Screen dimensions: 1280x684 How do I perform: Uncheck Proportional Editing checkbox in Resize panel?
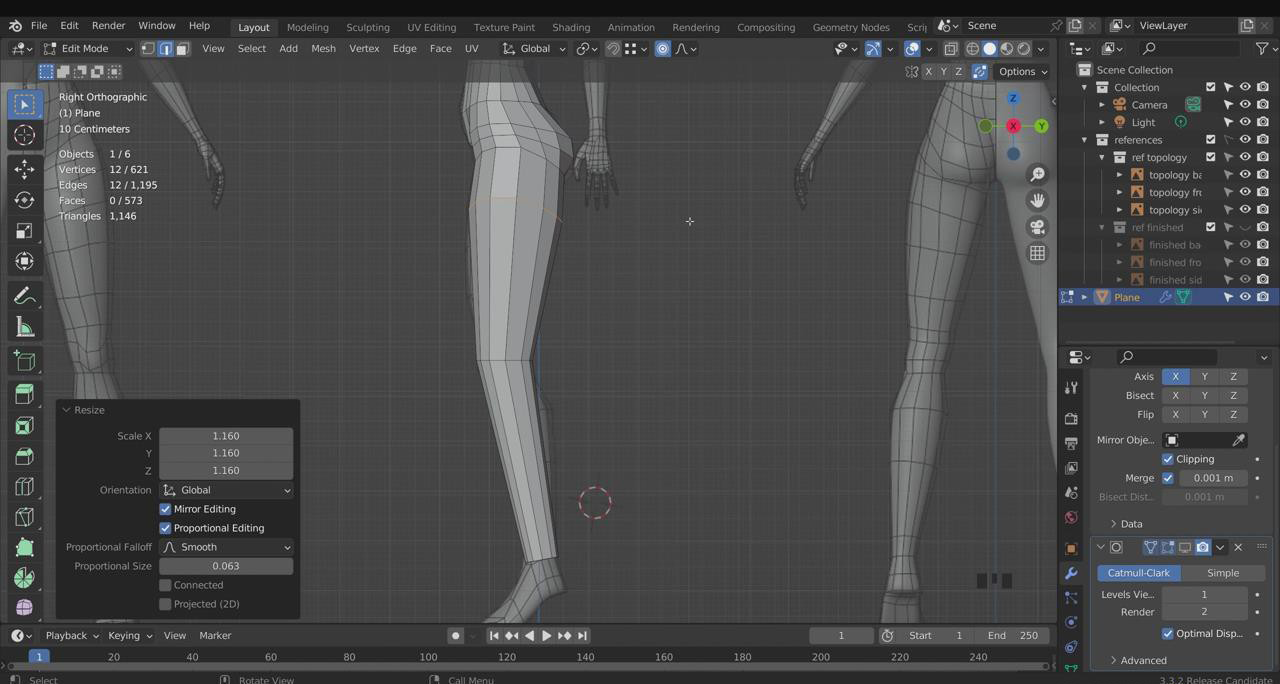point(166,528)
